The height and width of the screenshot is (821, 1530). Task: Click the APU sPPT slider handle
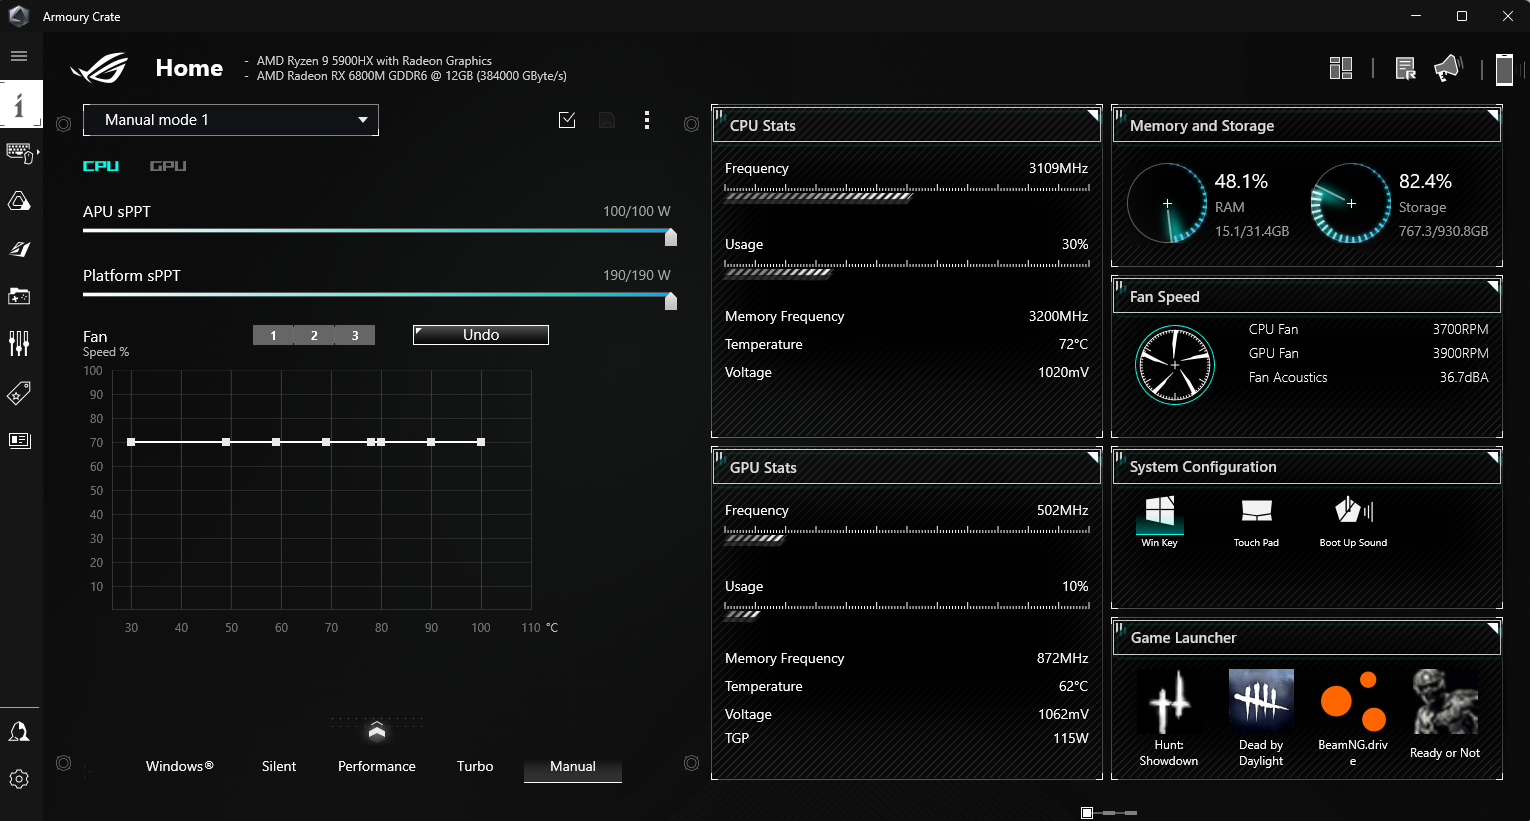click(671, 237)
